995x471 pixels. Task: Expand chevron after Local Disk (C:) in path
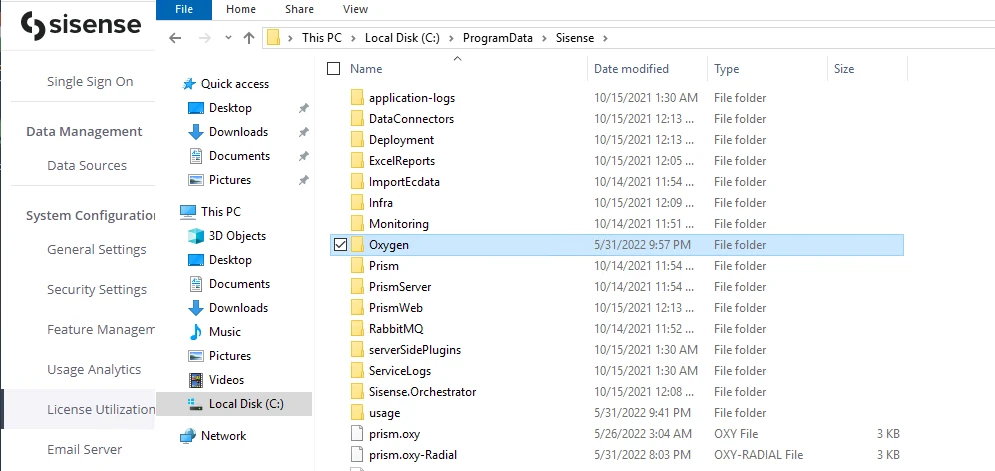451,38
